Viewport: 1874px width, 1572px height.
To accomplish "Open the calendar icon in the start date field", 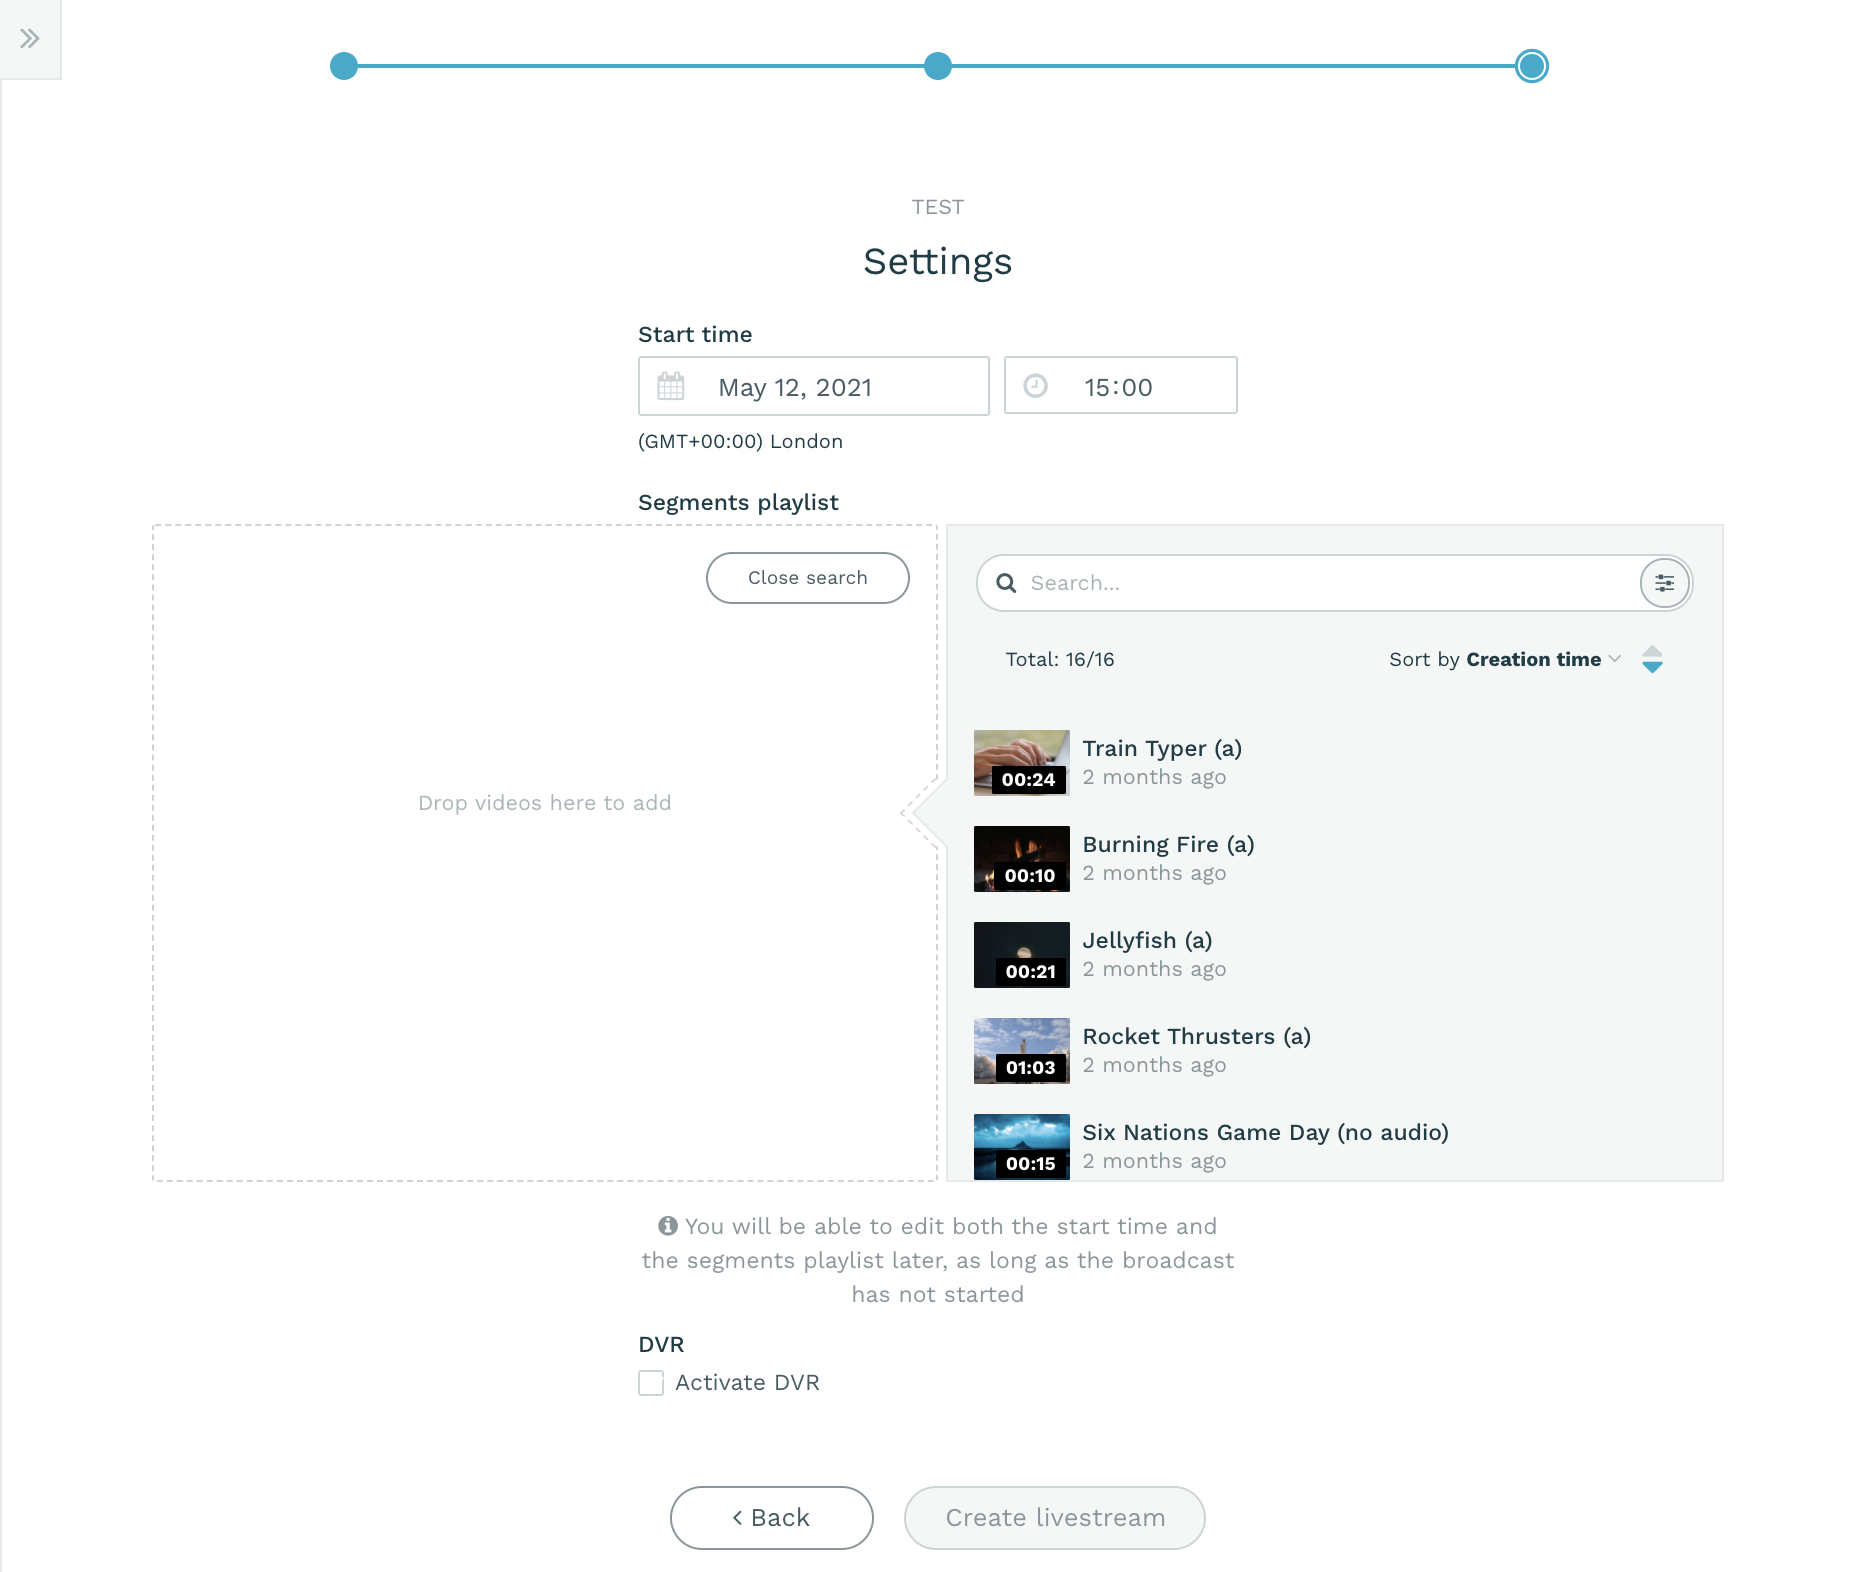I will click(x=672, y=387).
